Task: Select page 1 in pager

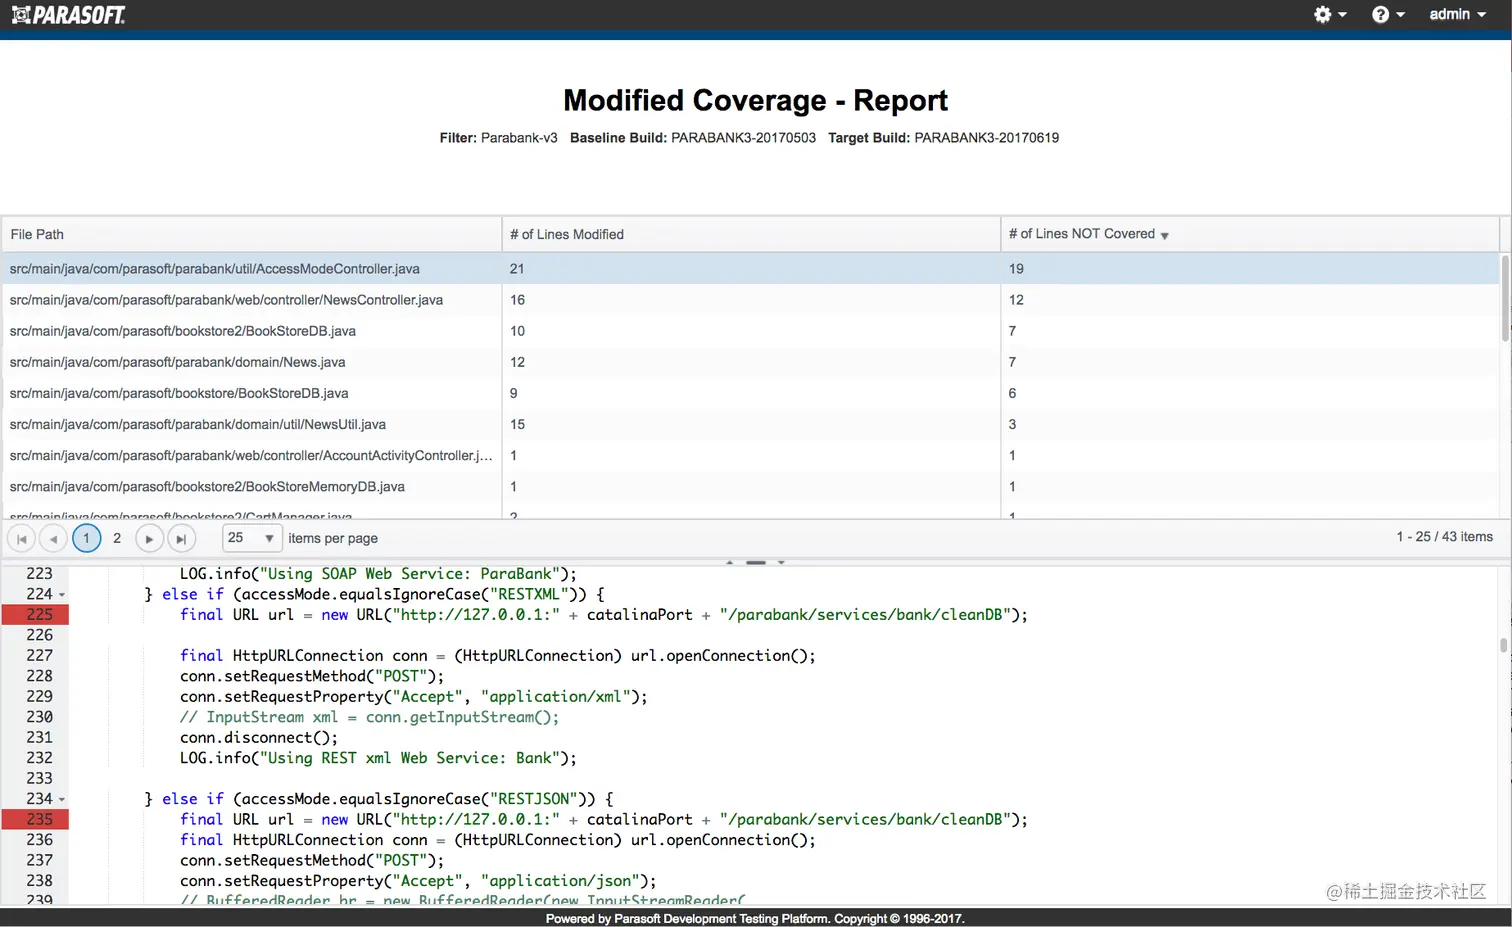Action: [86, 538]
